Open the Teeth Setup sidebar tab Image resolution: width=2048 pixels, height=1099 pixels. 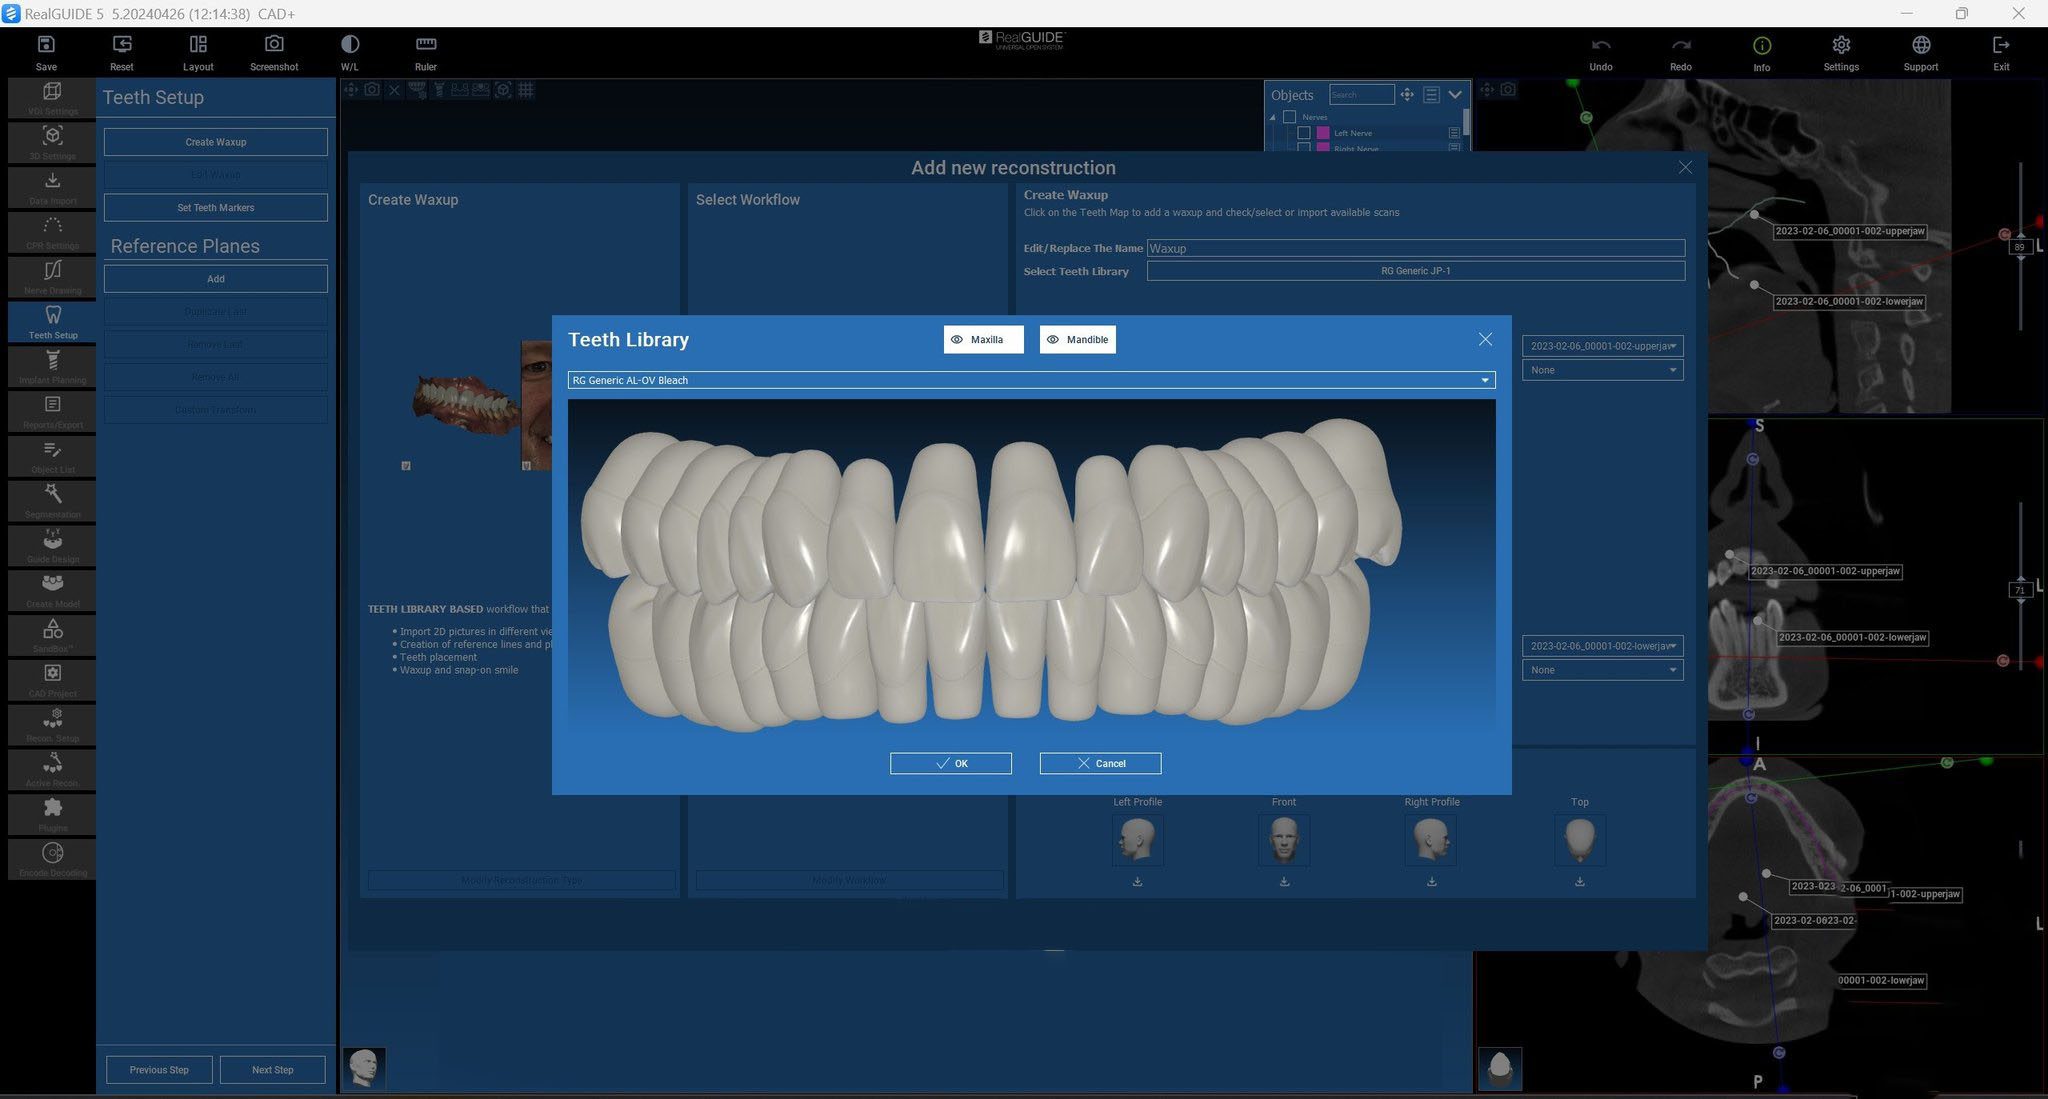[53, 320]
